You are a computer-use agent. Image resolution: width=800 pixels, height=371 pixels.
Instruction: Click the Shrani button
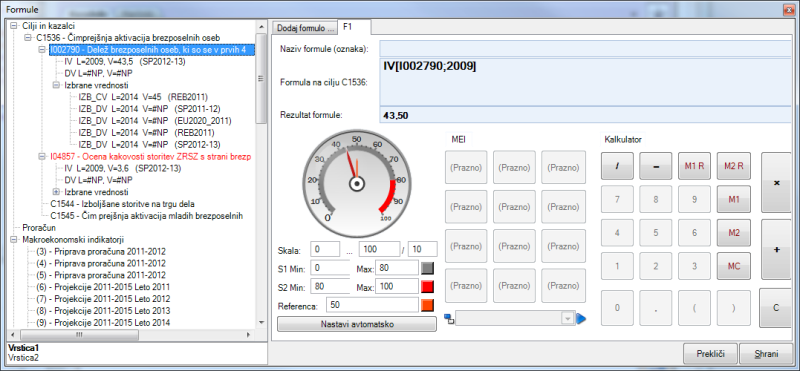pyautogui.click(x=766, y=354)
